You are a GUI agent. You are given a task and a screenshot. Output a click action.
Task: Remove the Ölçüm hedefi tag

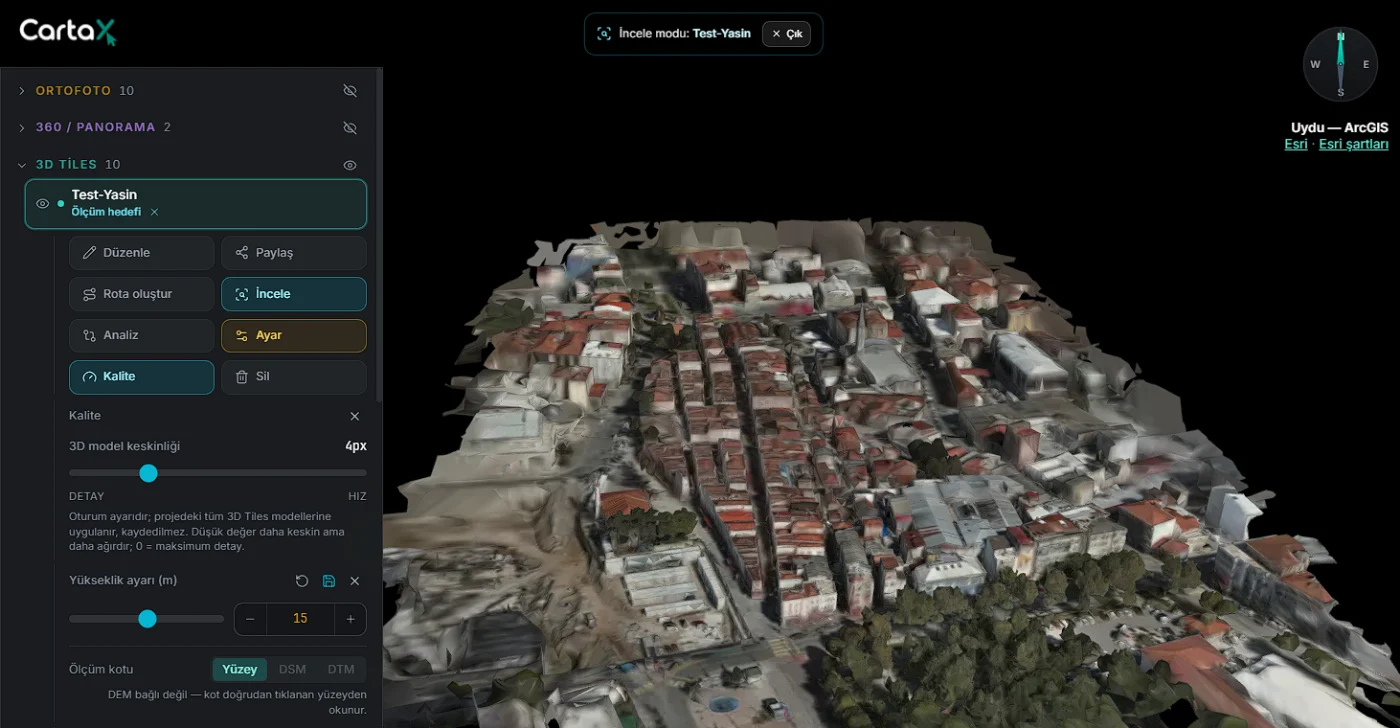click(154, 212)
